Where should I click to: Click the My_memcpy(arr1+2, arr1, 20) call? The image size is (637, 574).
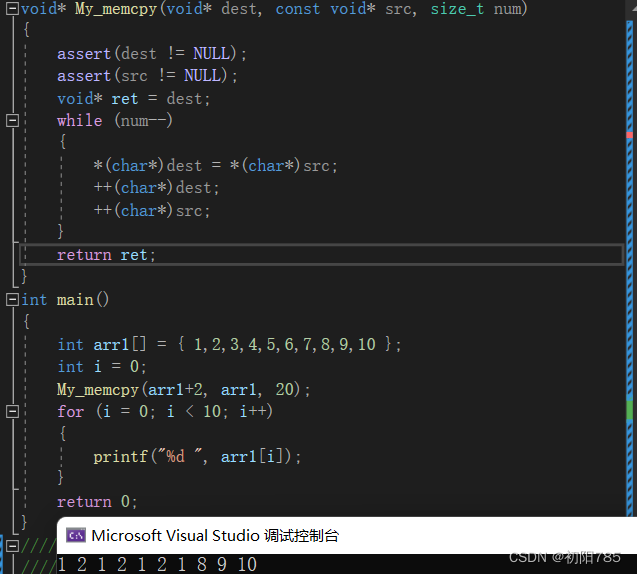184,390
